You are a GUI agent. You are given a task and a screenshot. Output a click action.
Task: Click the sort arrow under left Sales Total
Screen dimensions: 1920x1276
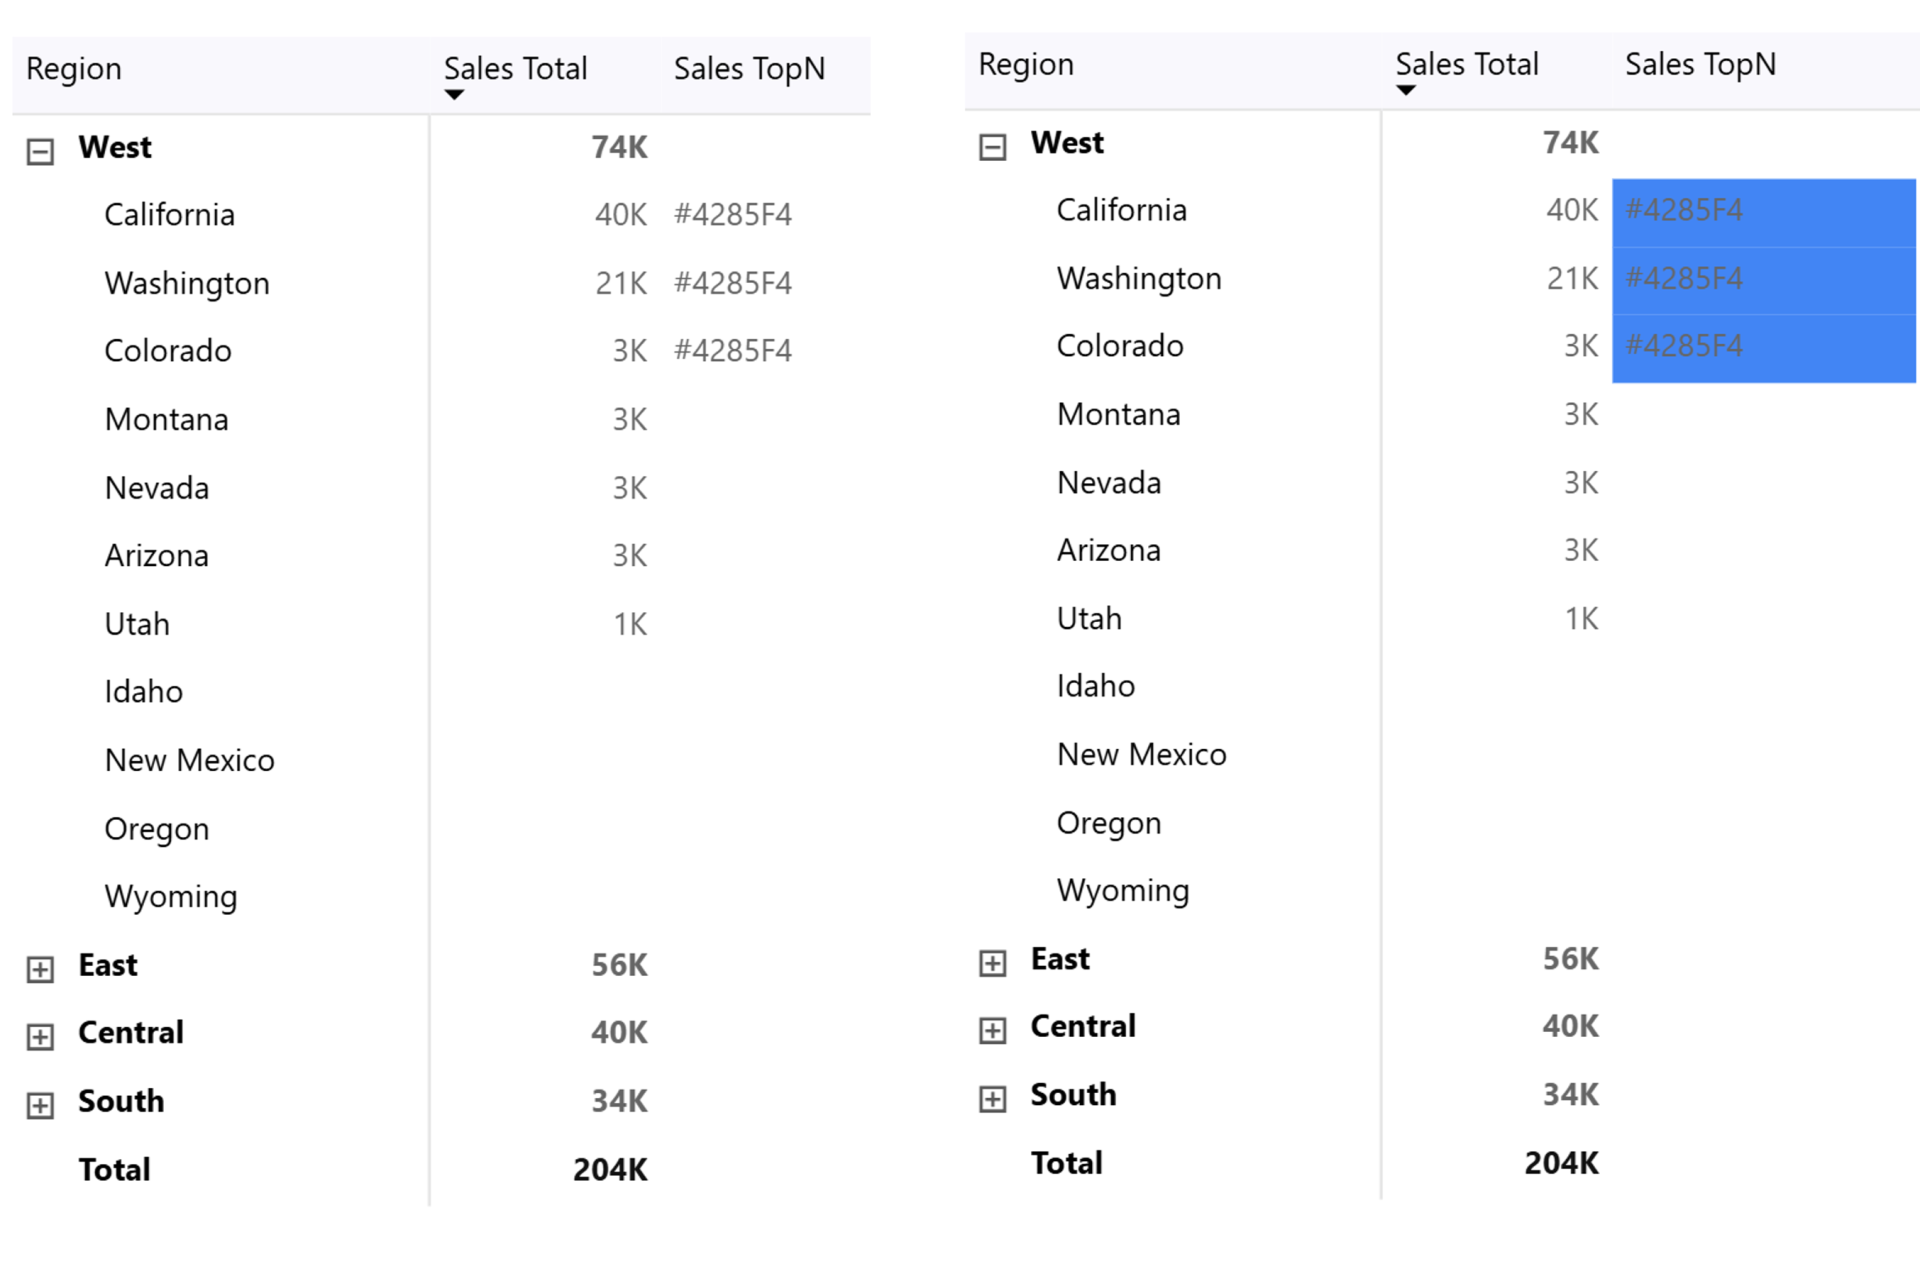(x=454, y=95)
